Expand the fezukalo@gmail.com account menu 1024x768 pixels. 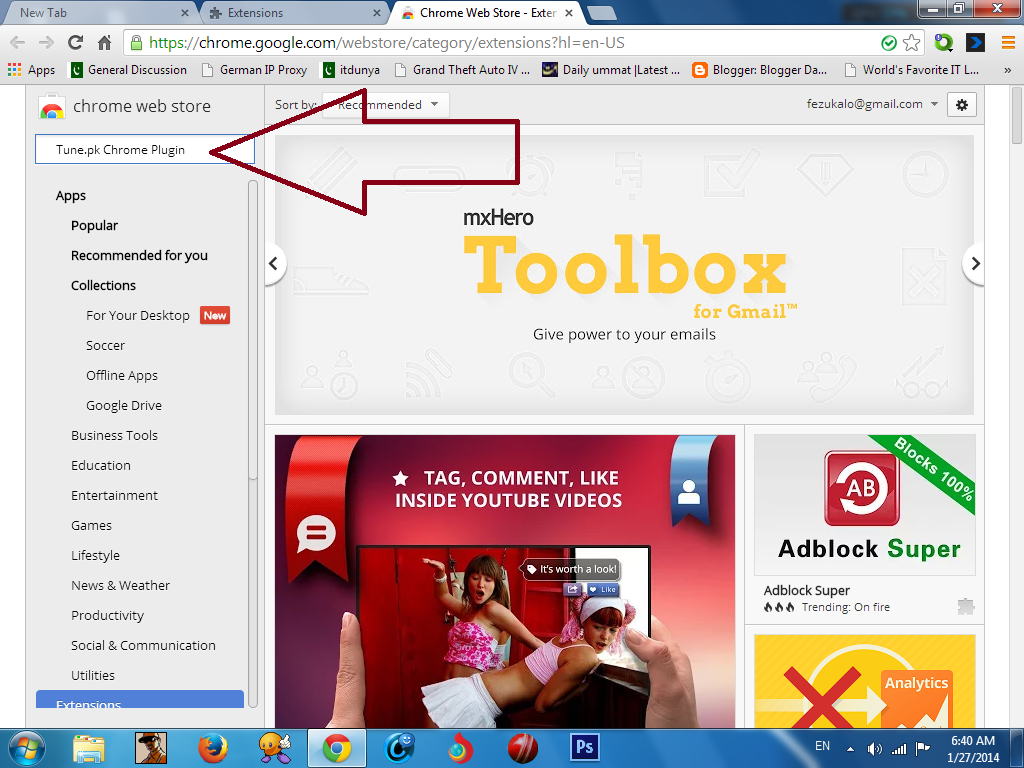[x=872, y=104]
